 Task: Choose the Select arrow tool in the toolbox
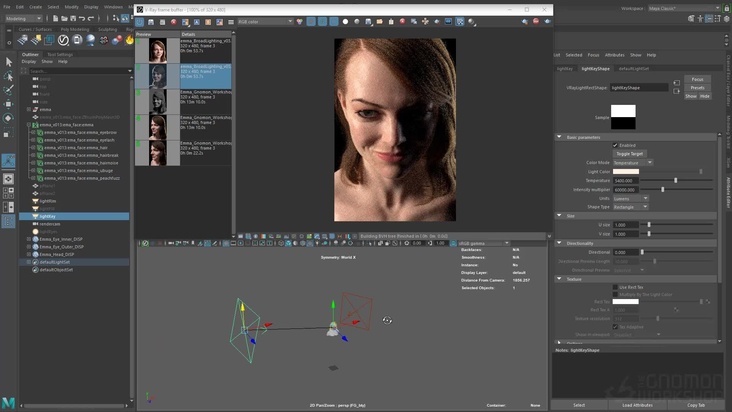(x=8, y=62)
